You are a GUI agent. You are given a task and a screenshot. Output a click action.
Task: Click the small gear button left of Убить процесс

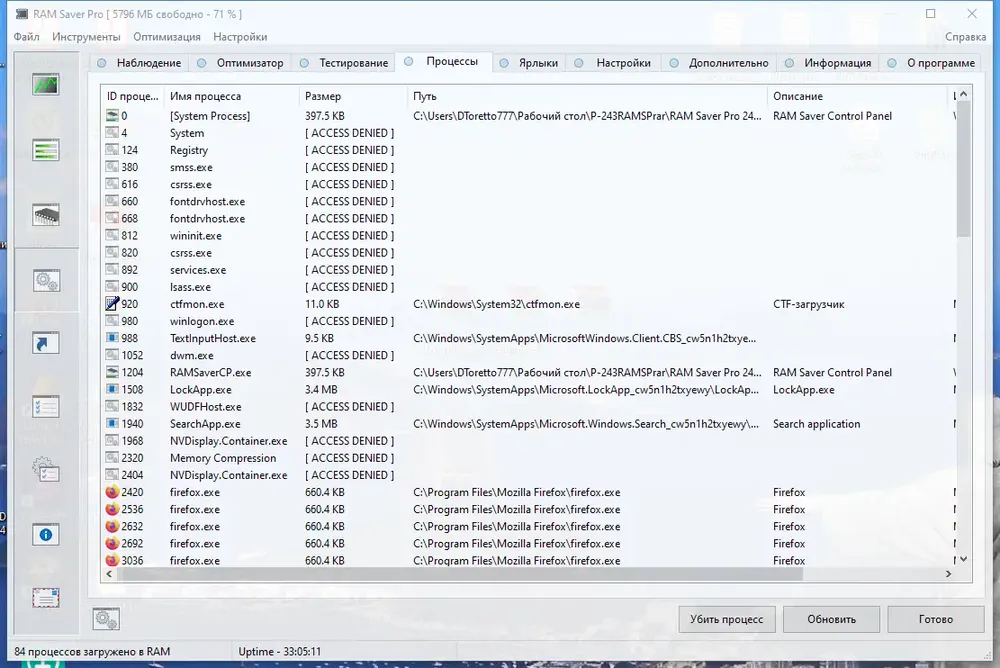click(107, 619)
